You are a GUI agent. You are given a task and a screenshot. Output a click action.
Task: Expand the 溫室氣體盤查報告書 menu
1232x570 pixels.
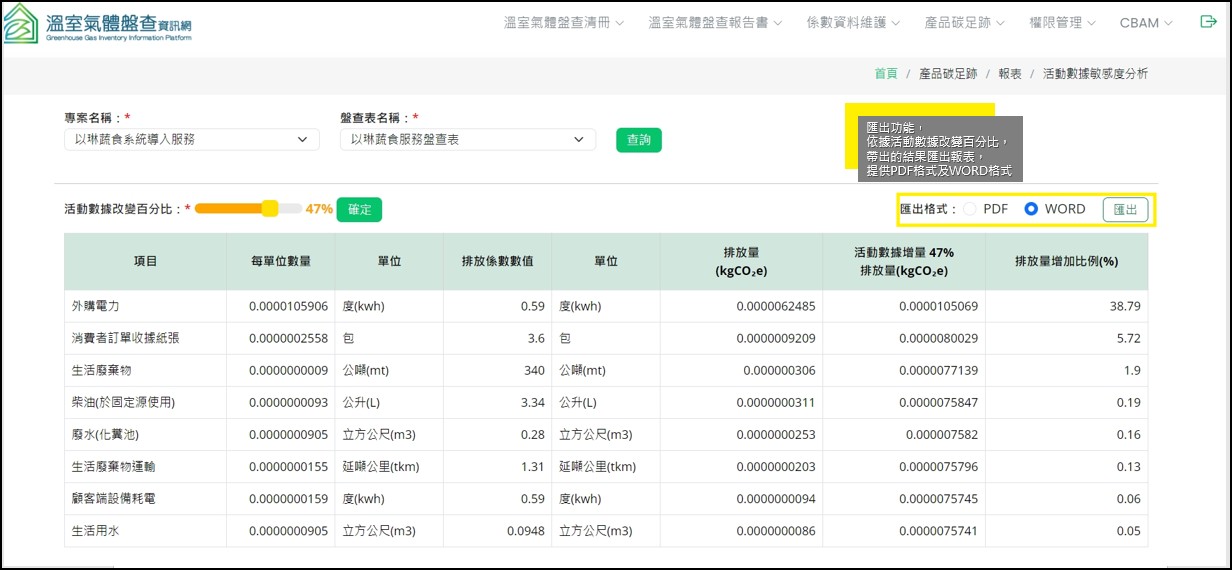pos(714,23)
